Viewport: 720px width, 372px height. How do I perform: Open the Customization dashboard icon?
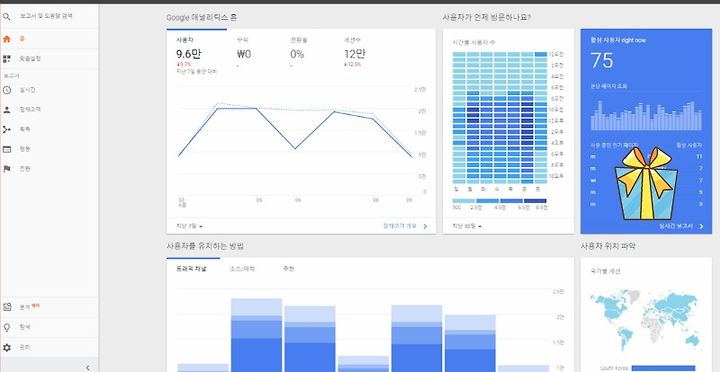(x=6, y=59)
